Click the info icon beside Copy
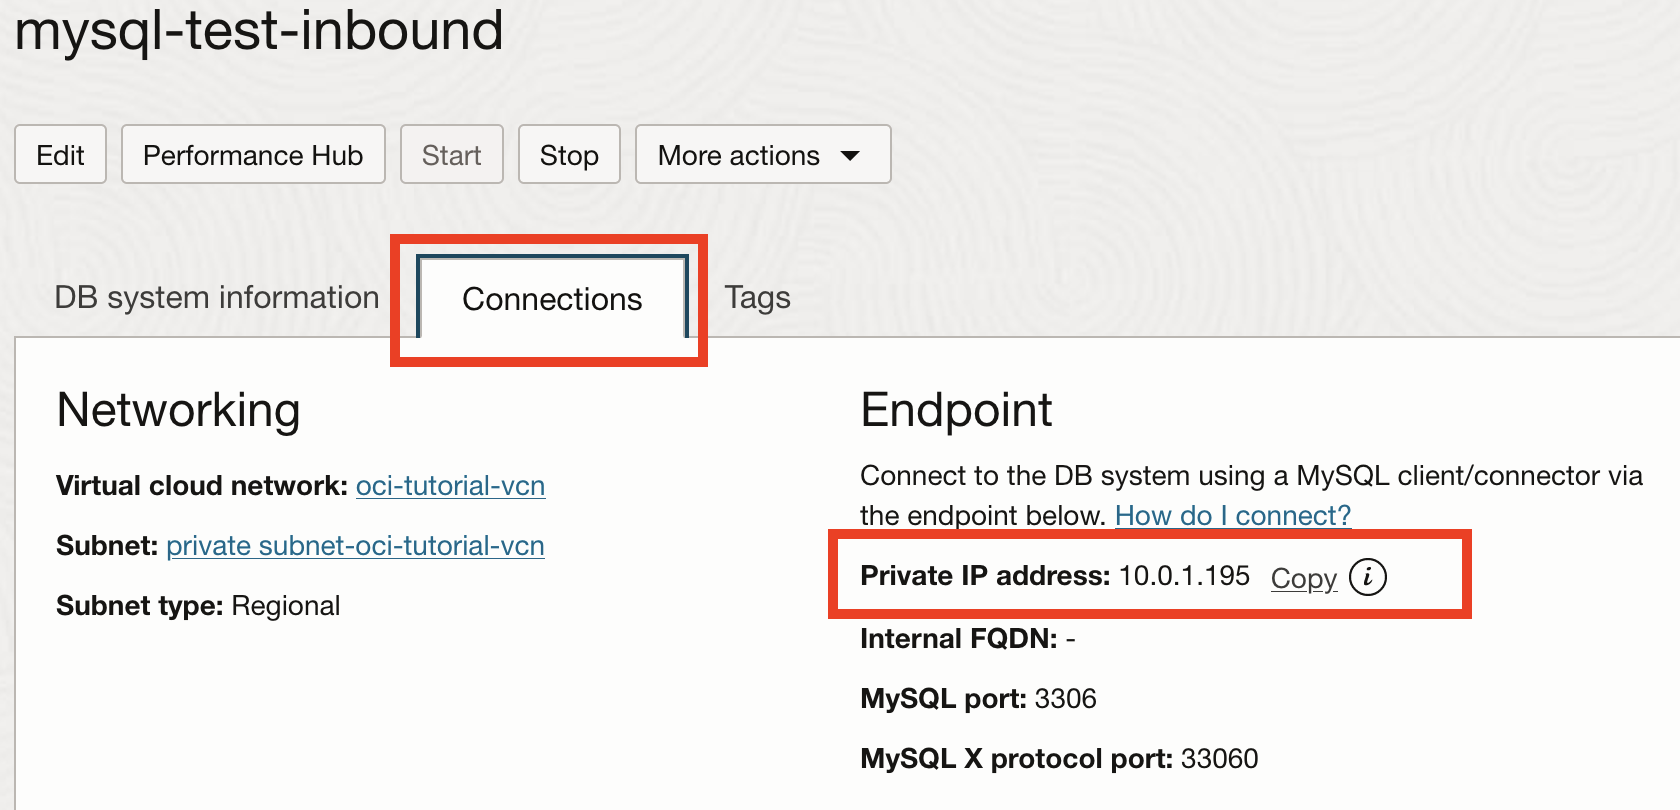 point(1367,577)
